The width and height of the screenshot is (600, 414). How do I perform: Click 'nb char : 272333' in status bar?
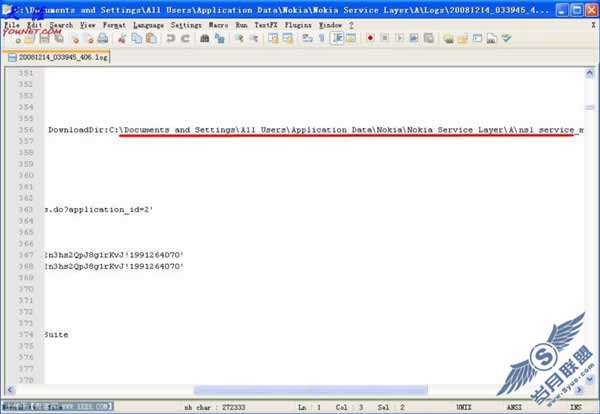(214, 407)
